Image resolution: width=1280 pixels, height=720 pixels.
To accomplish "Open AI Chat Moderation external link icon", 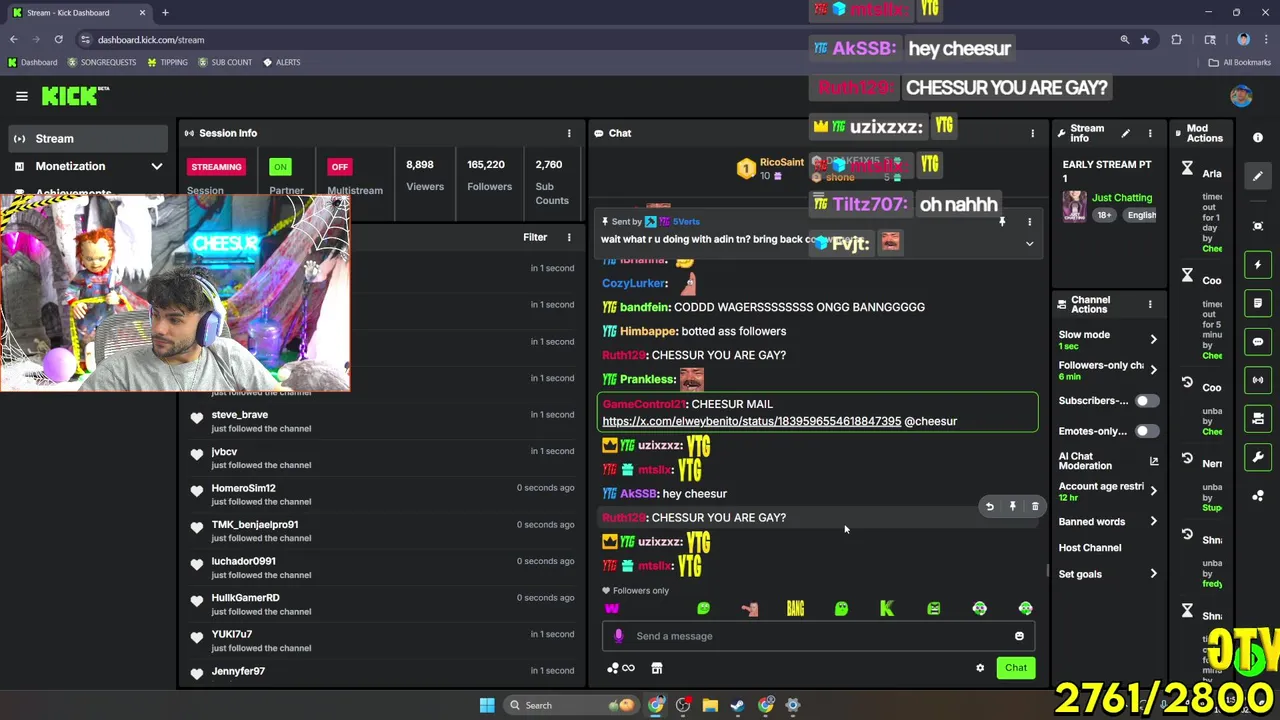I will pyautogui.click(x=1154, y=461).
